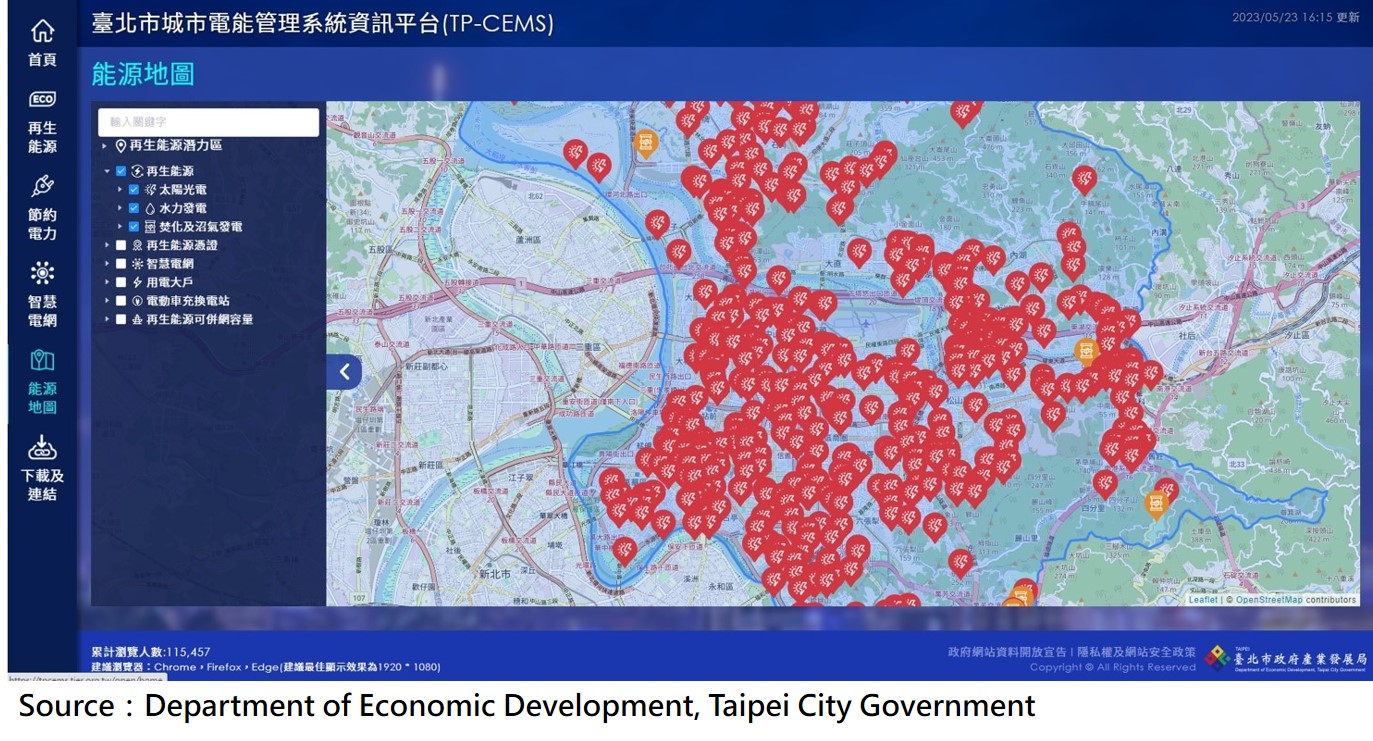Viewport: 1373px width, 741px height.
Task: Click the water drop icon beside 水力發電
Action: pos(150,208)
